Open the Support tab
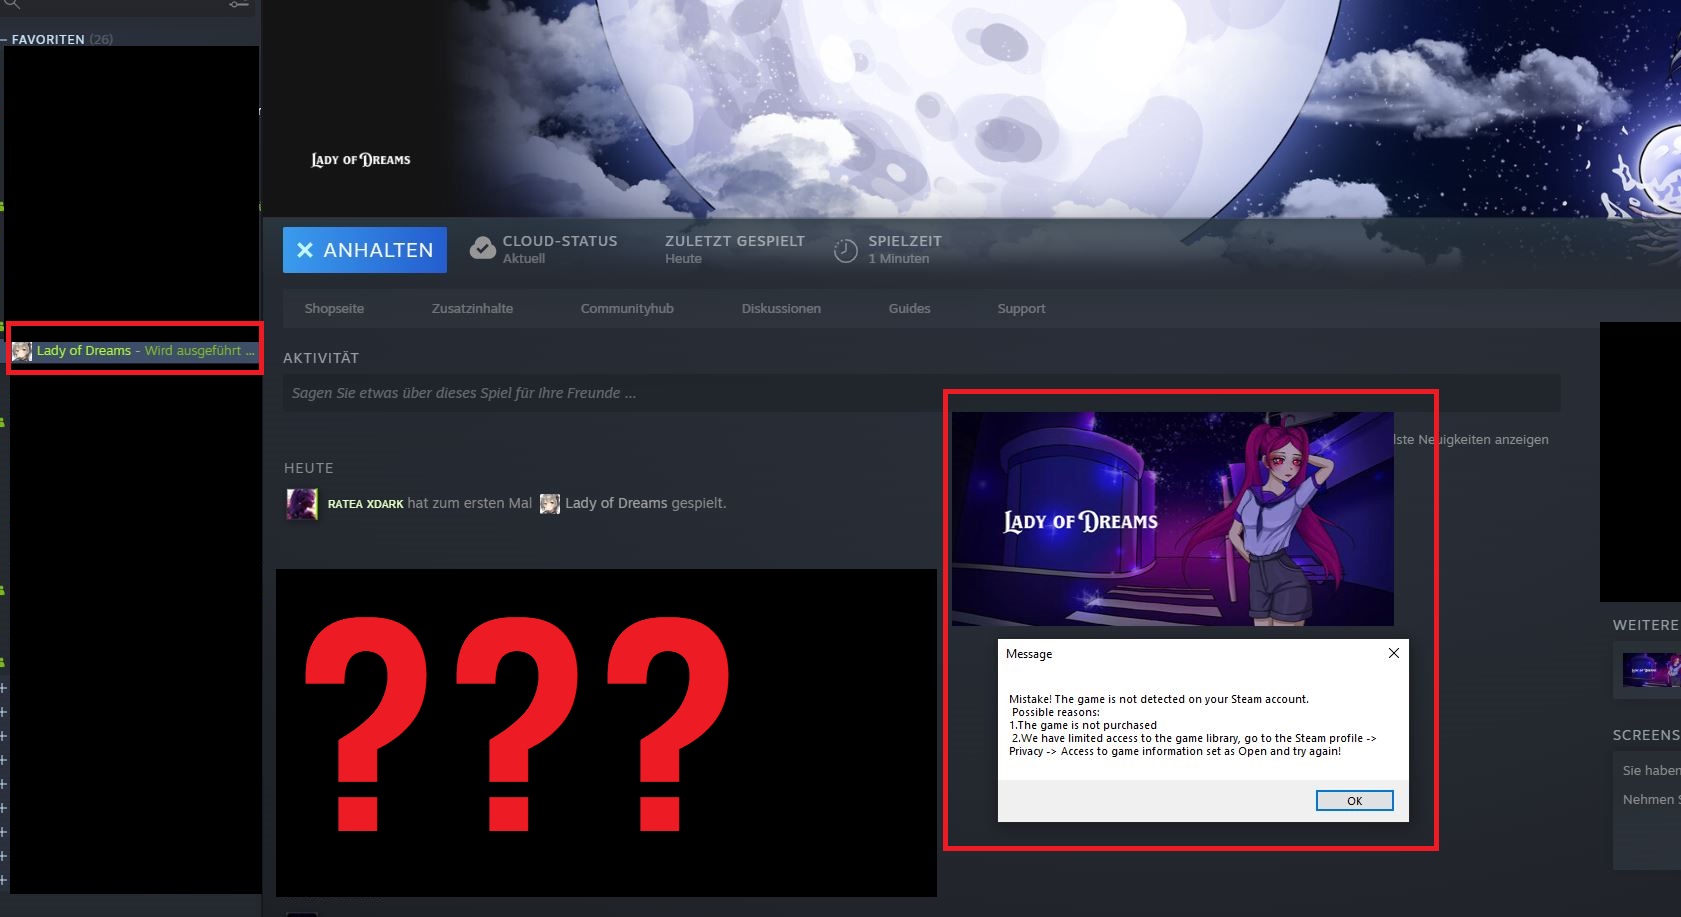 [1021, 309]
